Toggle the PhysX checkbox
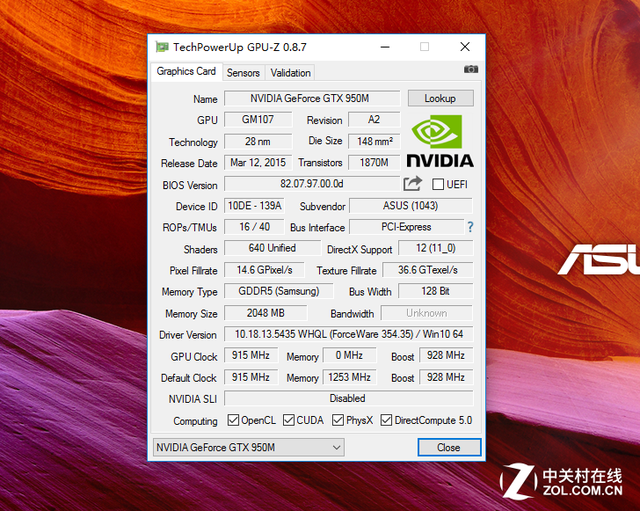 coord(338,420)
